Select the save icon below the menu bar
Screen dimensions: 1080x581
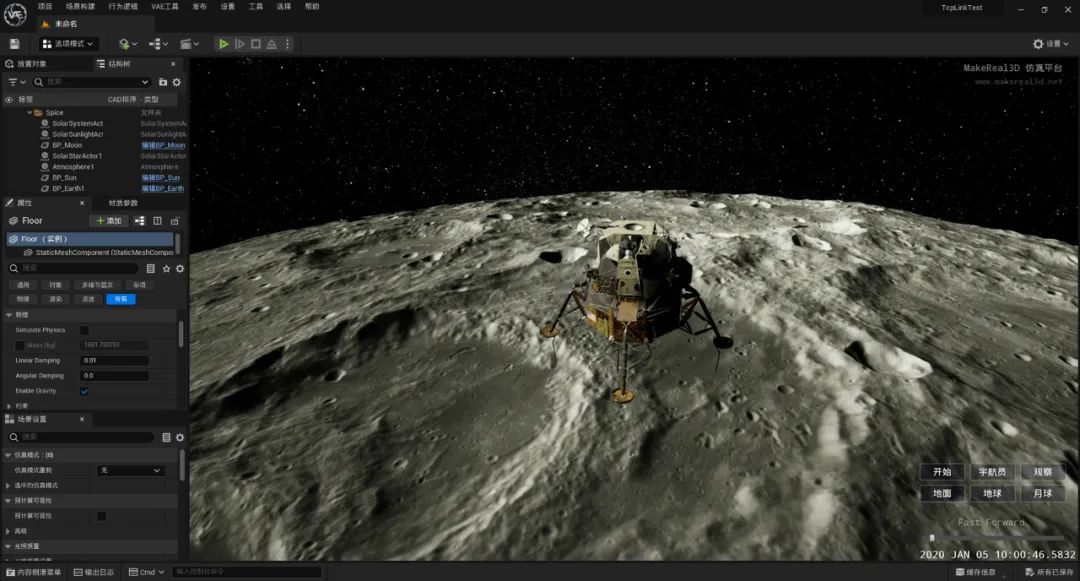(13, 43)
